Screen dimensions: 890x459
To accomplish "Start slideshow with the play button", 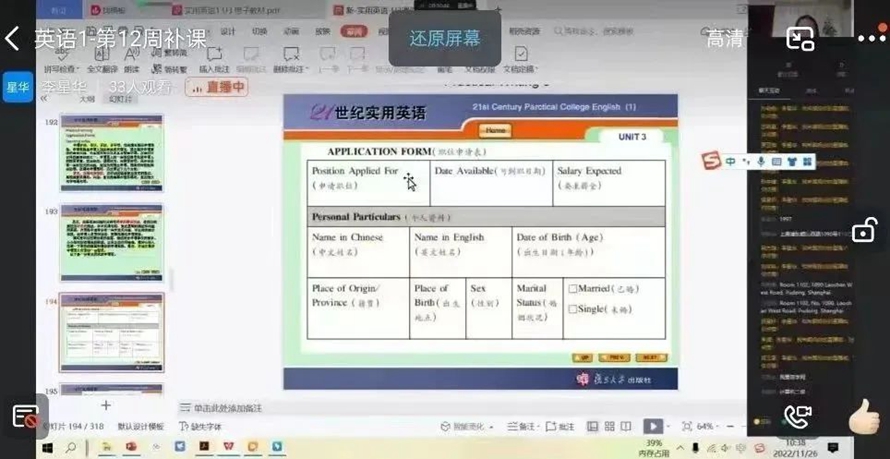I will click(652, 426).
